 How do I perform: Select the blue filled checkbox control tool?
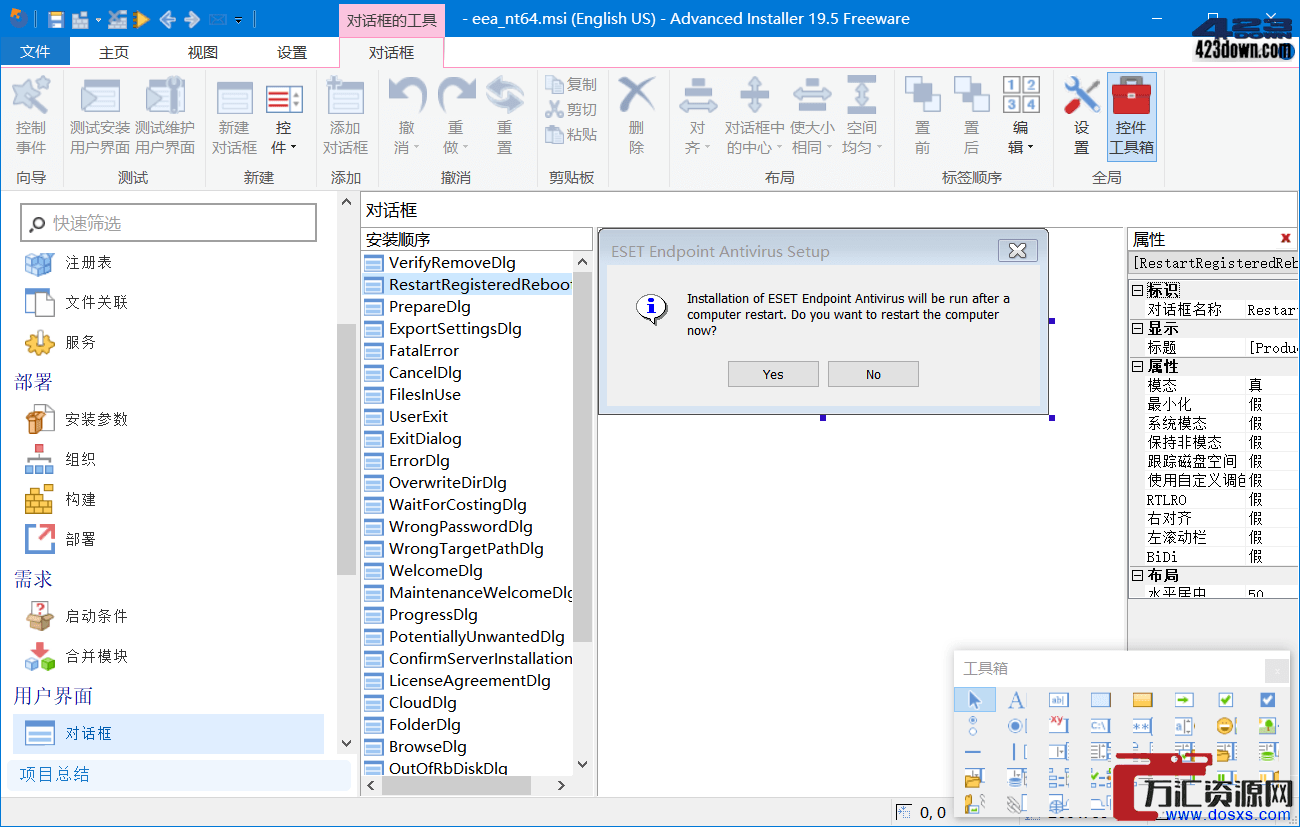tap(1268, 700)
